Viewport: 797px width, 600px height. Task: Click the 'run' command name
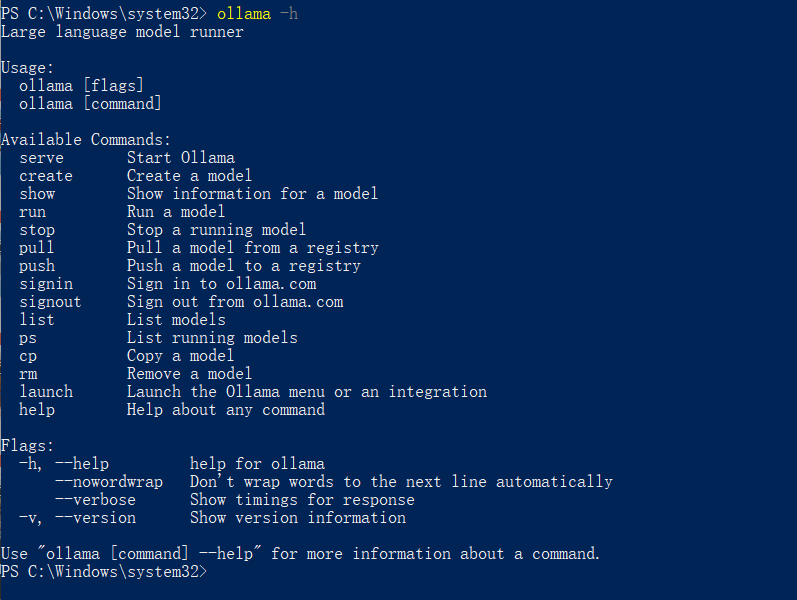(x=33, y=212)
